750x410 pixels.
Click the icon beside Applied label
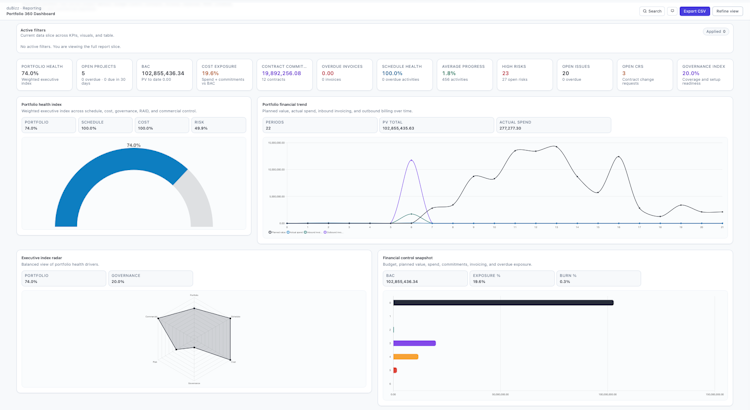pyautogui.click(x=724, y=32)
